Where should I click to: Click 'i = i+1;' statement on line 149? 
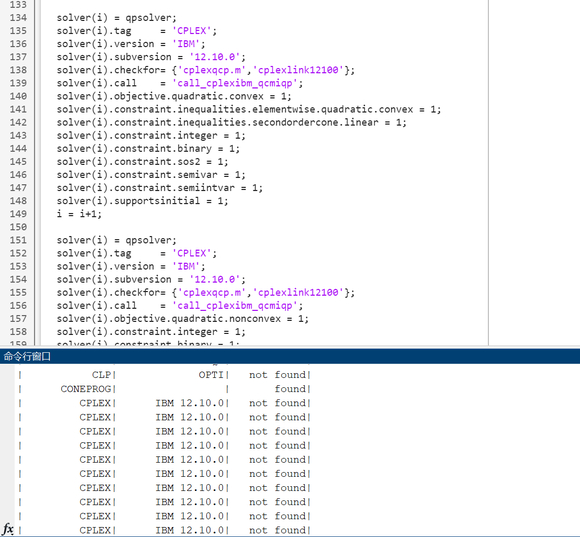point(79,214)
